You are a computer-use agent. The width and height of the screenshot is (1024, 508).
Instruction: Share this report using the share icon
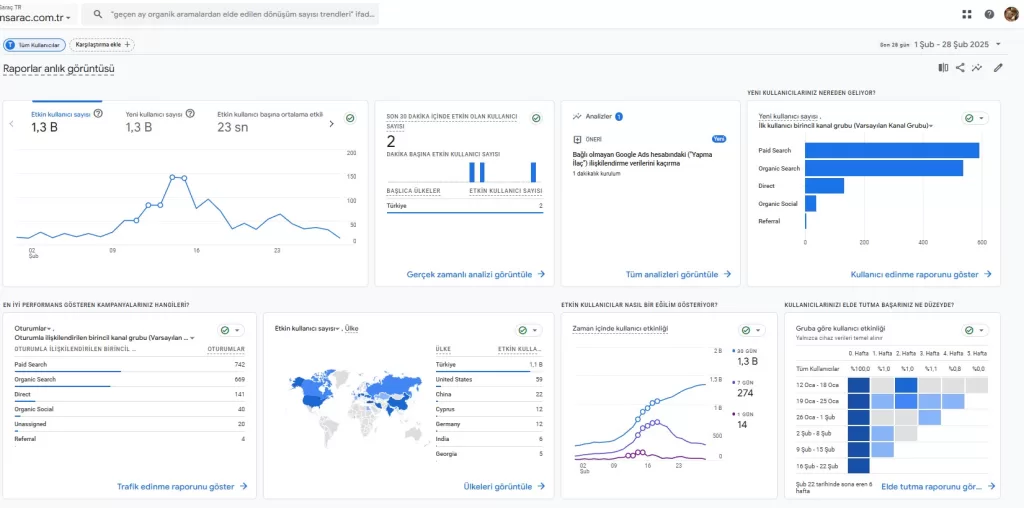[x=960, y=68]
